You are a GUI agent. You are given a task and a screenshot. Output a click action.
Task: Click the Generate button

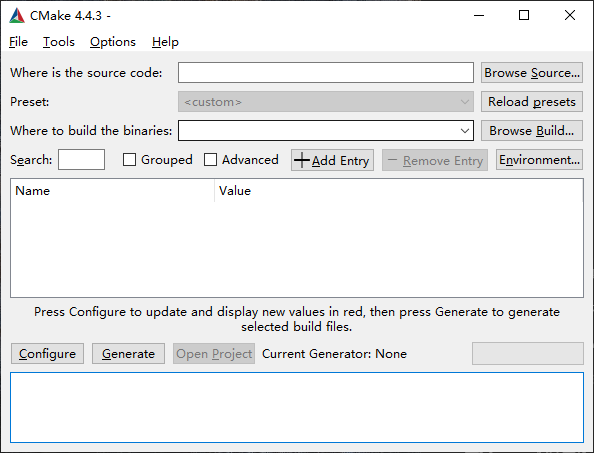(x=128, y=354)
